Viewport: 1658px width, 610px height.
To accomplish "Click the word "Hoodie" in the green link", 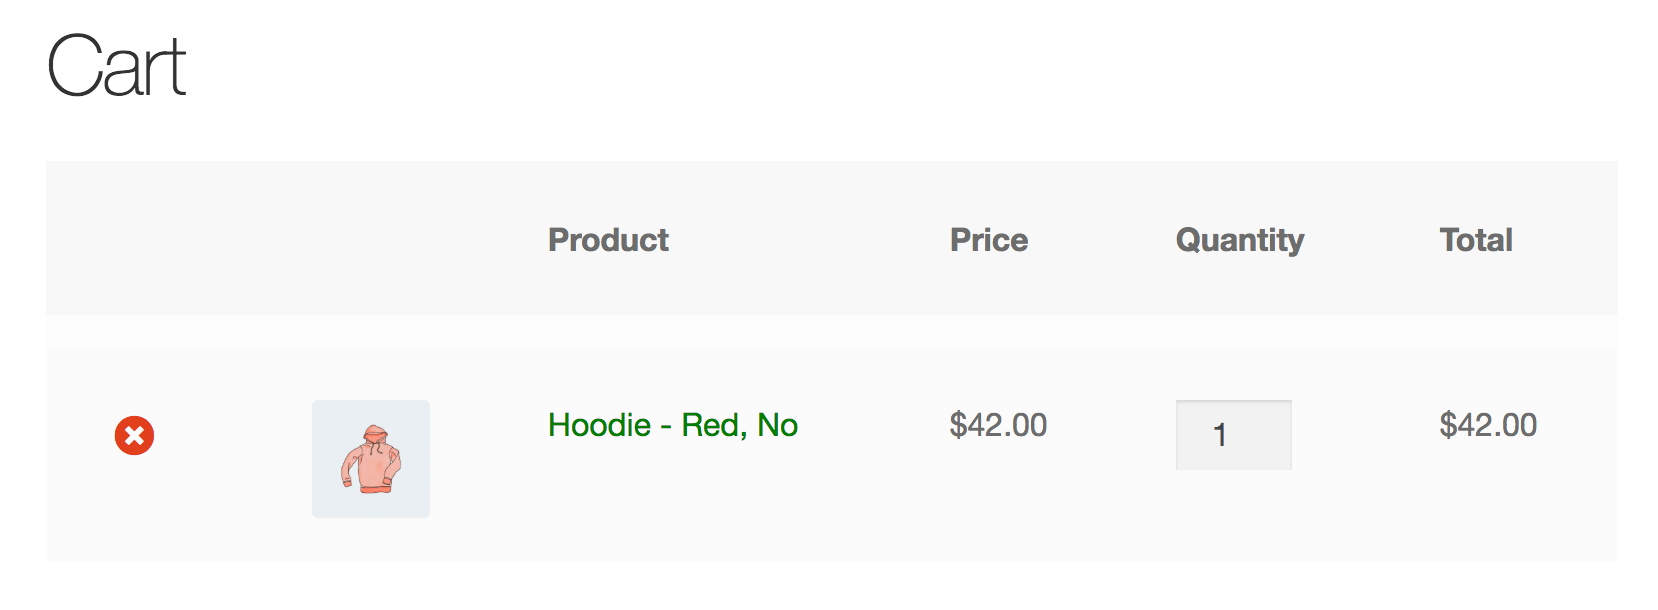I will pos(600,425).
